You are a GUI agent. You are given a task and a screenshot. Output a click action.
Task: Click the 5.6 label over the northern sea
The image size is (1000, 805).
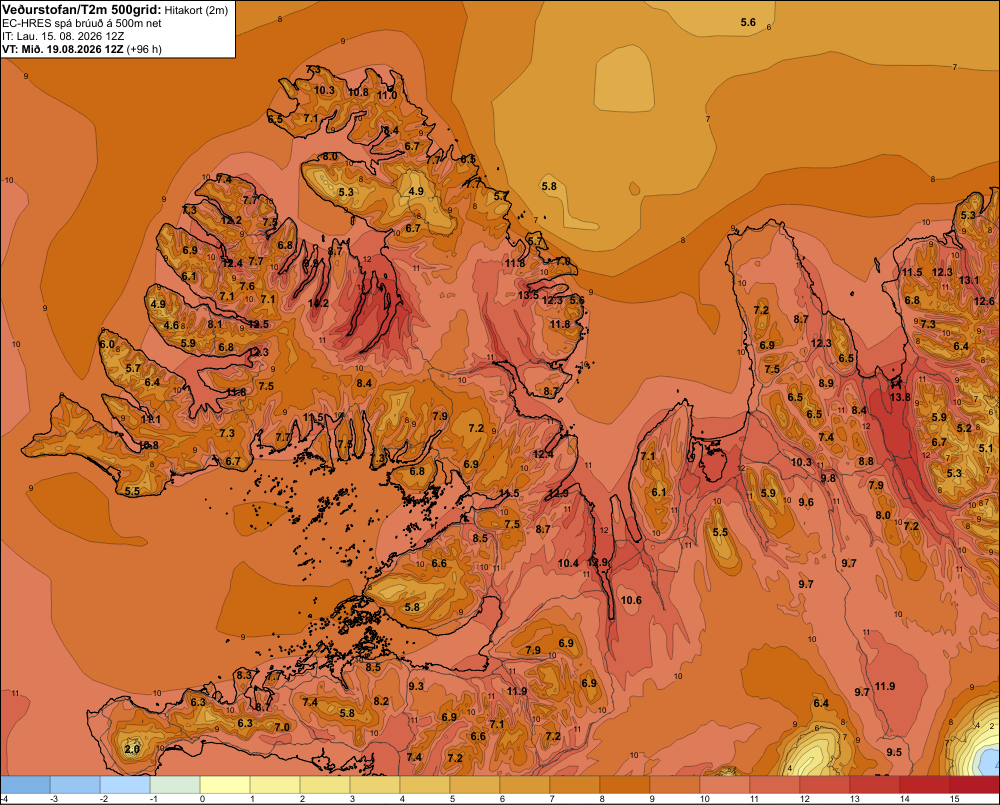(x=748, y=22)
